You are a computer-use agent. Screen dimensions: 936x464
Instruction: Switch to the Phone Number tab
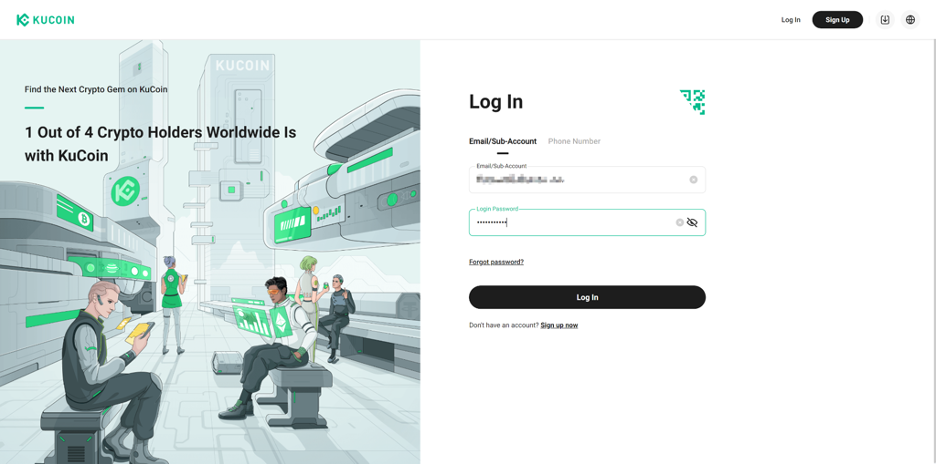[574, 142]
